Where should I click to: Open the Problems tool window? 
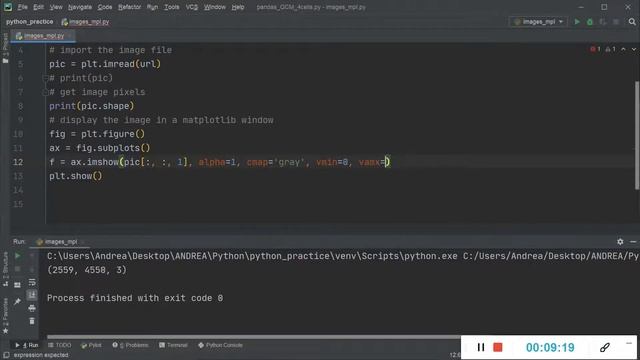pyautogui.click(x=130, y=345)
